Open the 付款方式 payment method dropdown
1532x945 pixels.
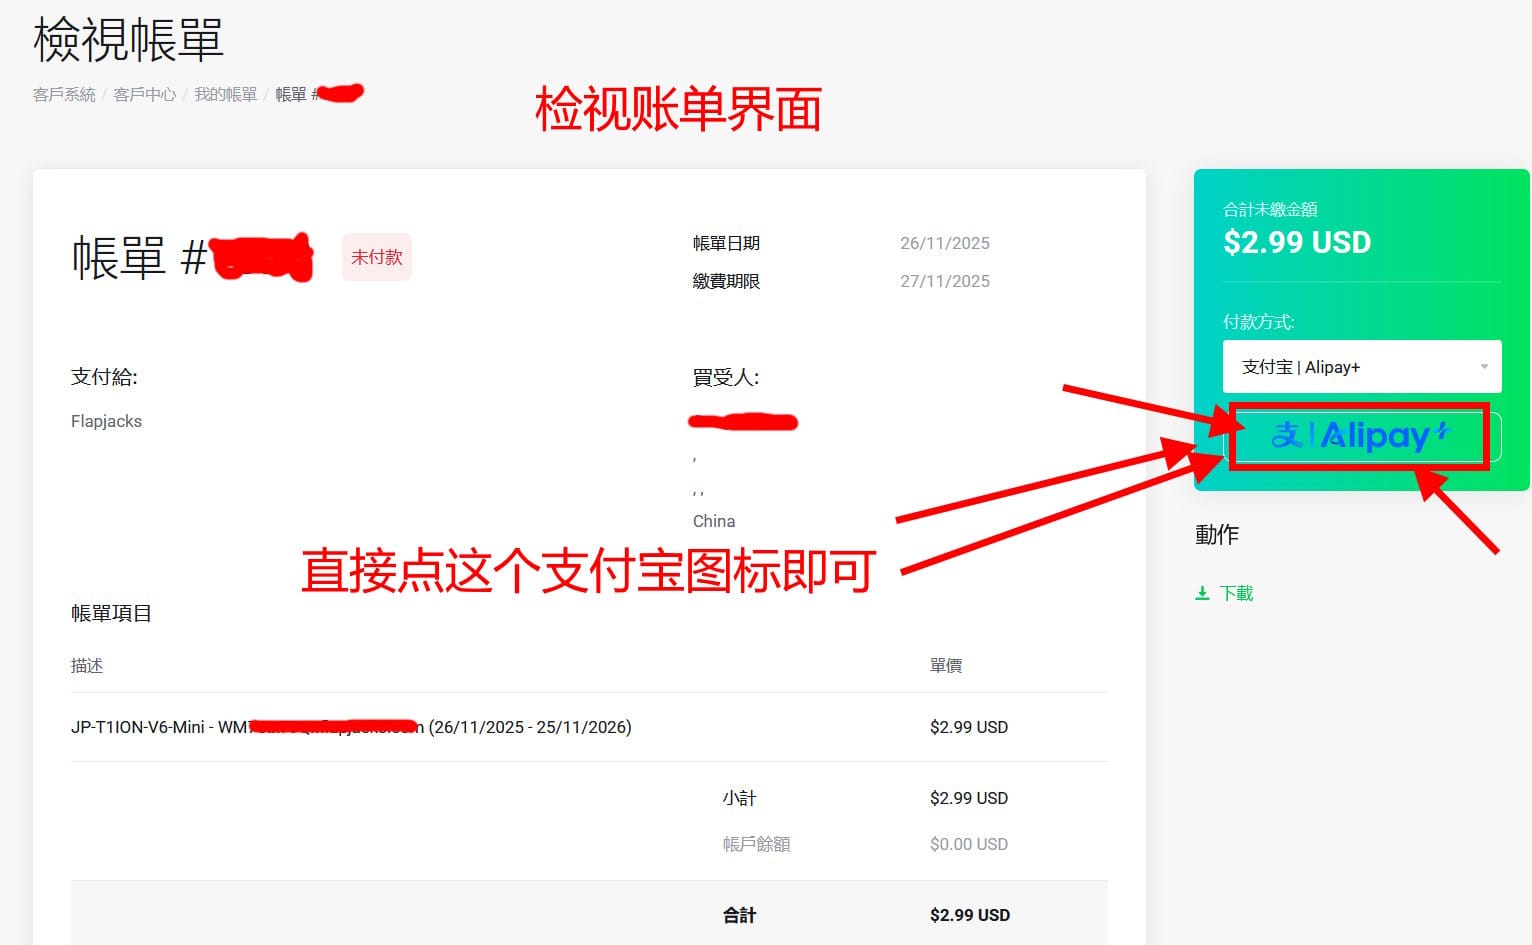click(1362, 366)
